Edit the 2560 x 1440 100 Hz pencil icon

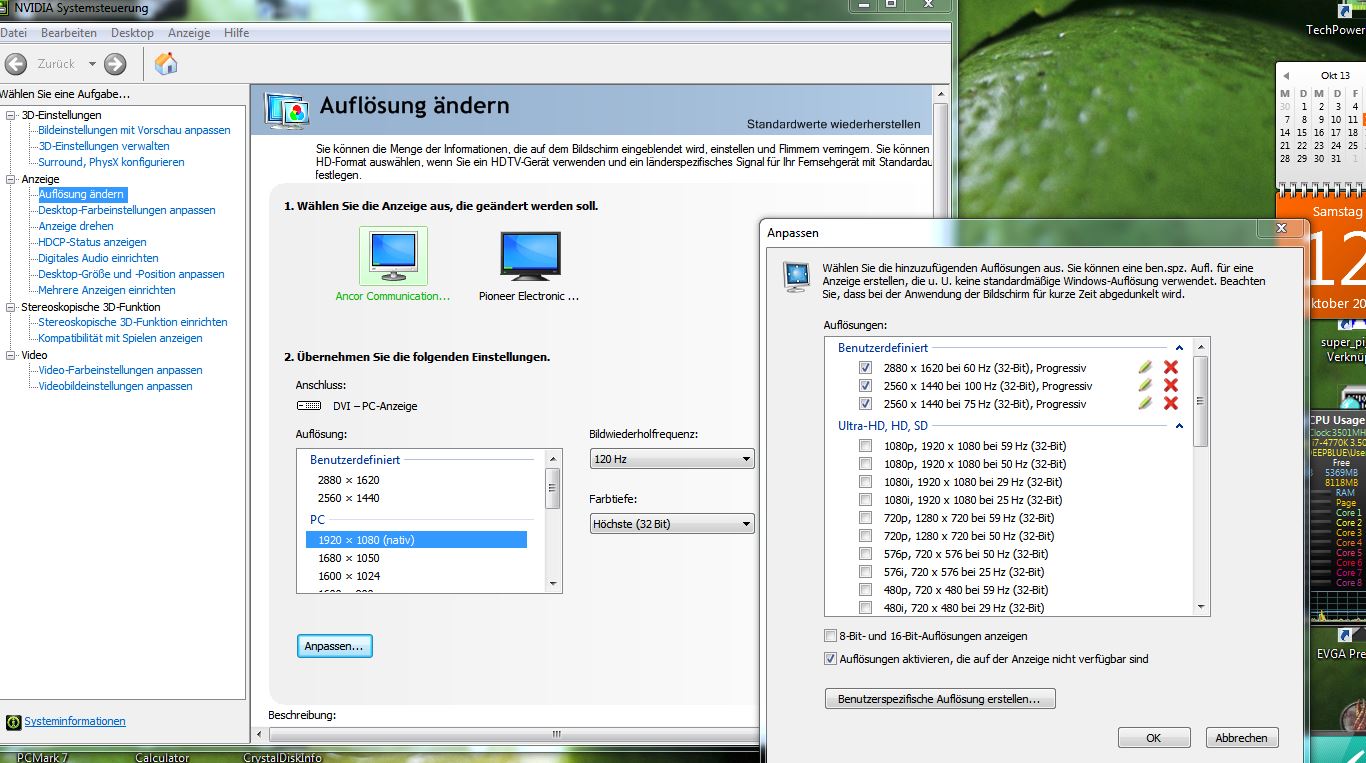1145,386
